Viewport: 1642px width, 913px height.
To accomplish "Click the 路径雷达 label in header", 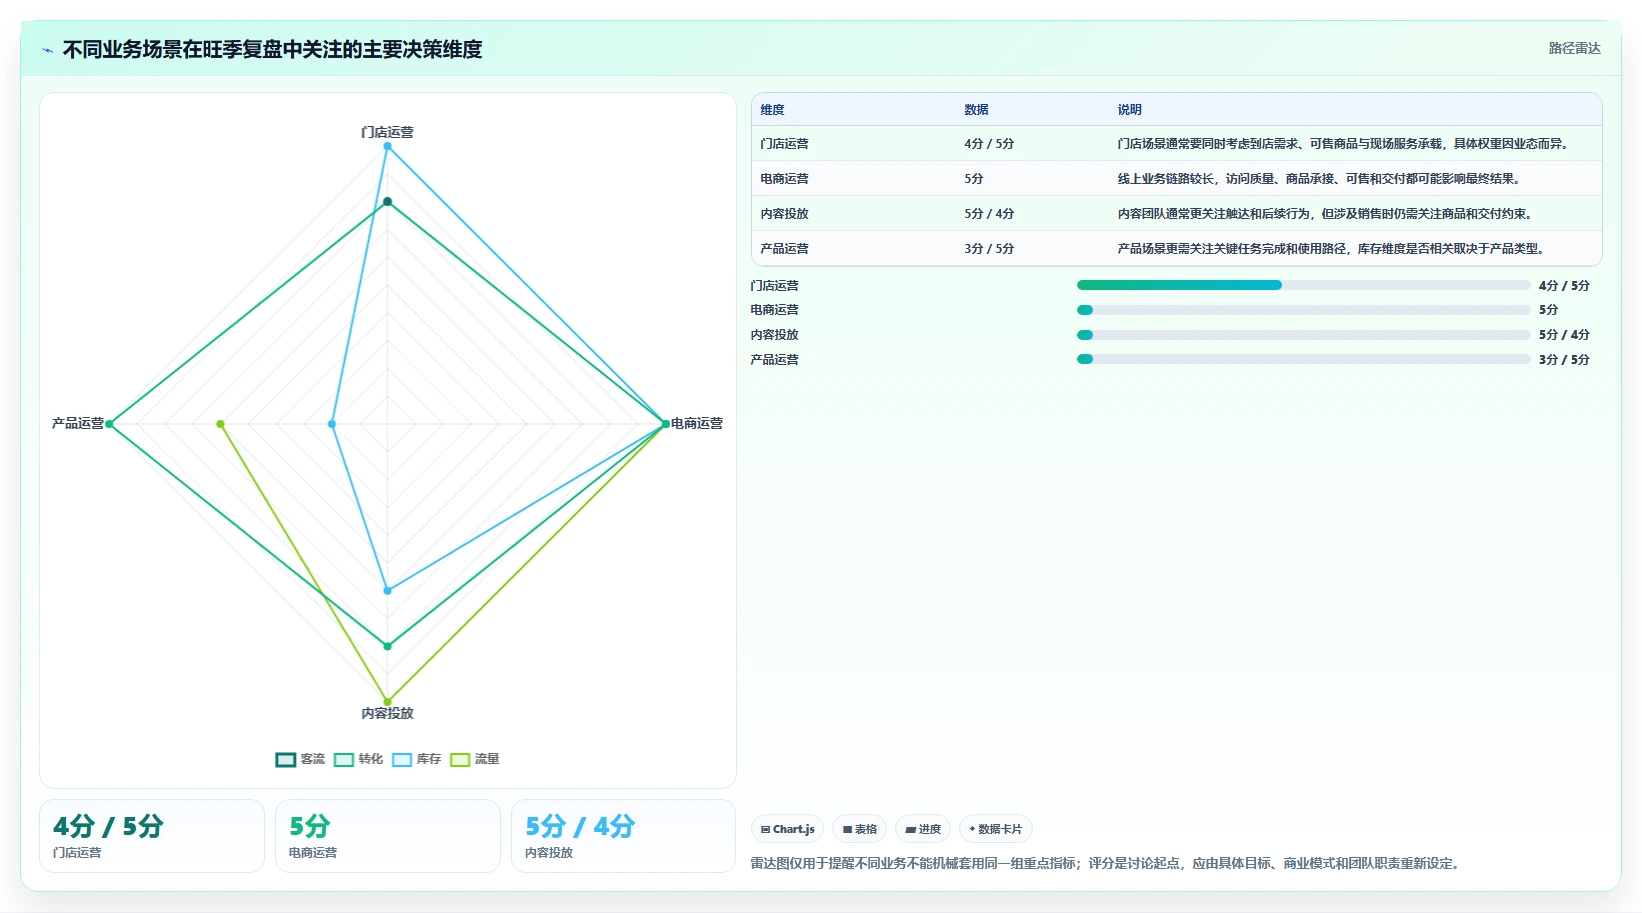I will 1574,48.
